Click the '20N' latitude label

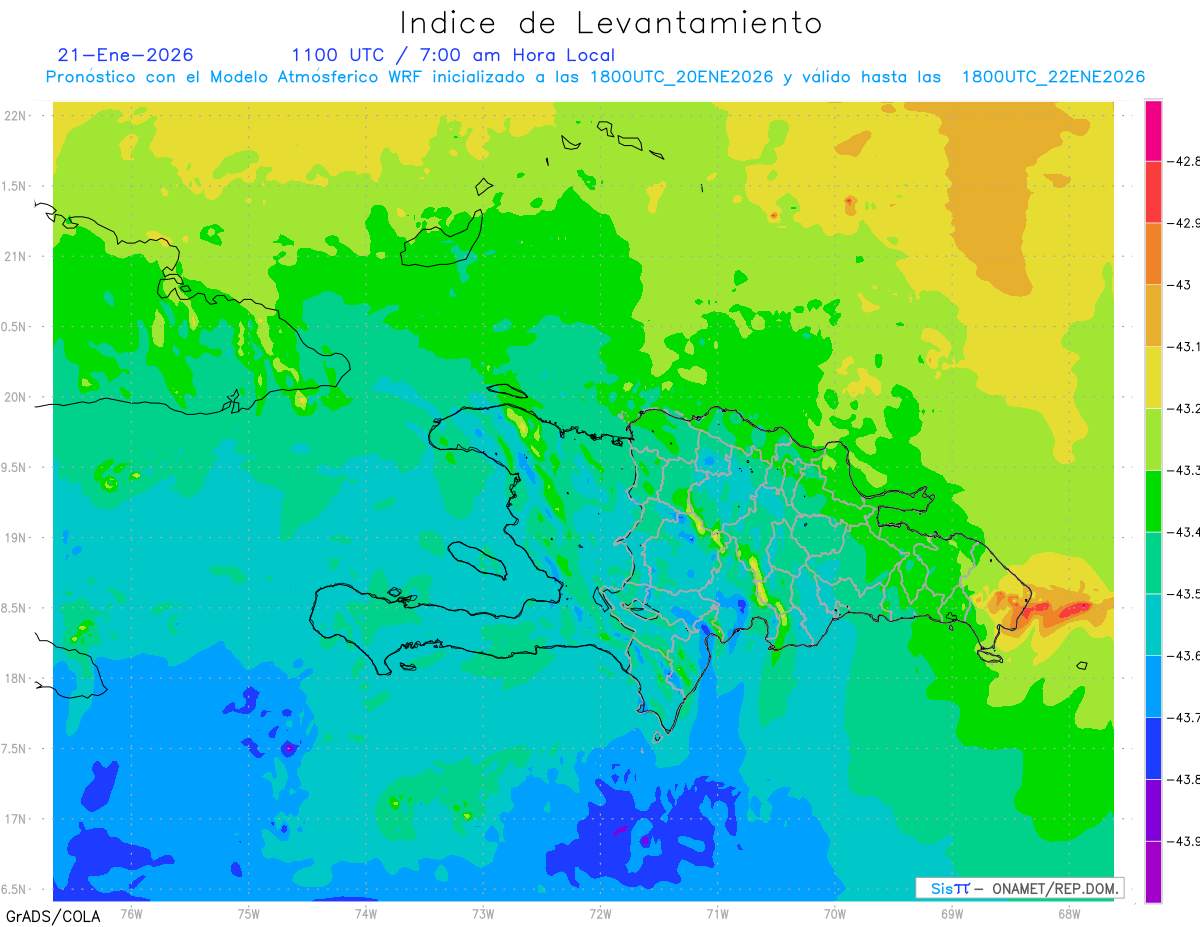(16, 397)
